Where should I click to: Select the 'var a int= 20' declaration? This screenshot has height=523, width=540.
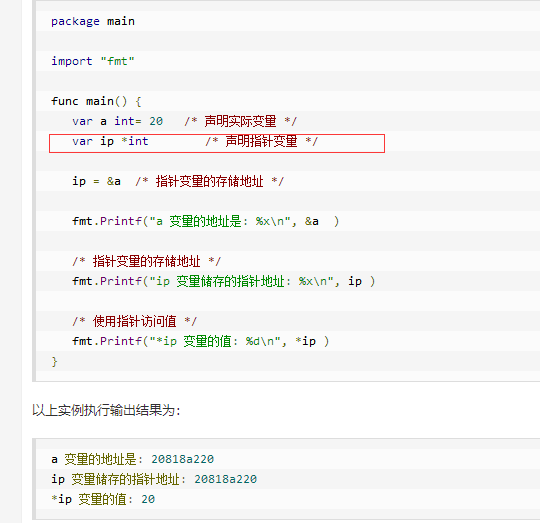[x=117, y=121]
